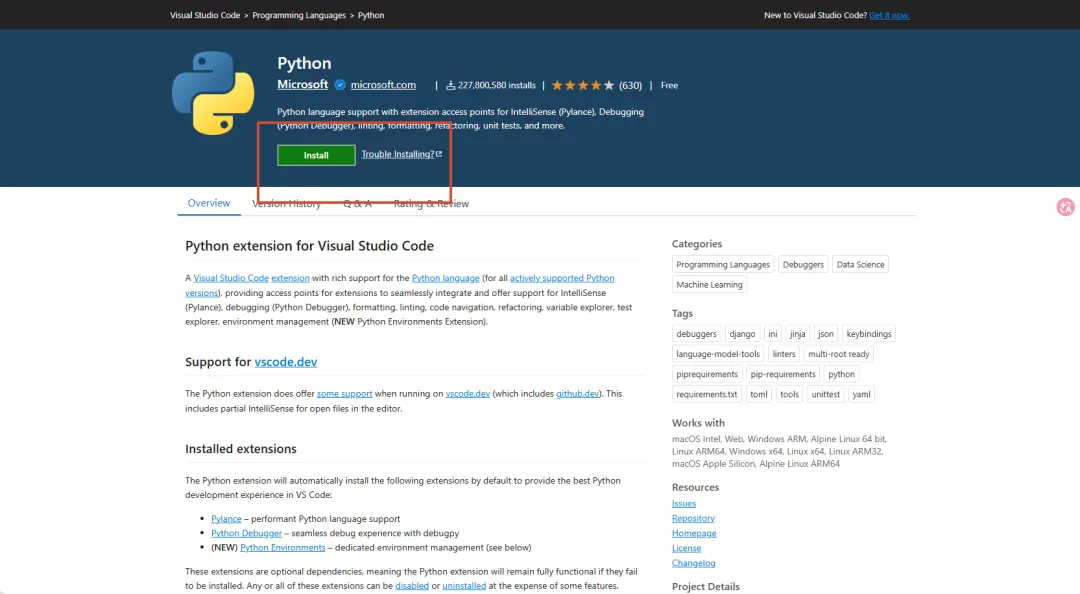Open the Repository resource link
This screenshot has height=594, width=1080.
694,518
